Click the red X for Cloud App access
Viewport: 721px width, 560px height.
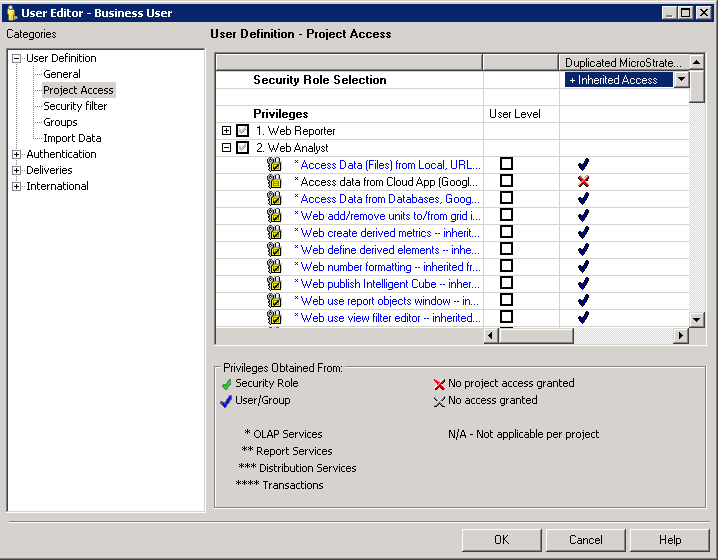tap(583, 181)
